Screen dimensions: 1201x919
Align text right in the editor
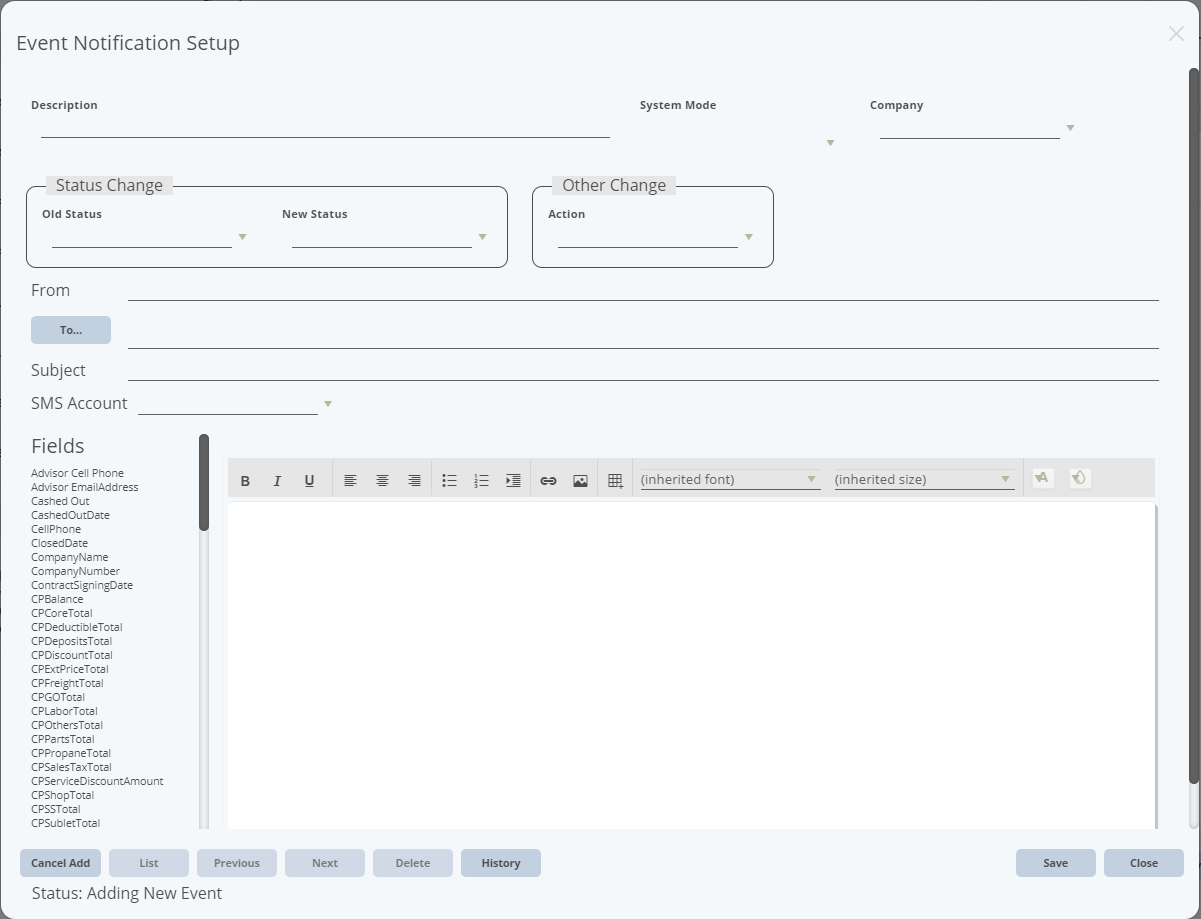(x=414, y=481)
